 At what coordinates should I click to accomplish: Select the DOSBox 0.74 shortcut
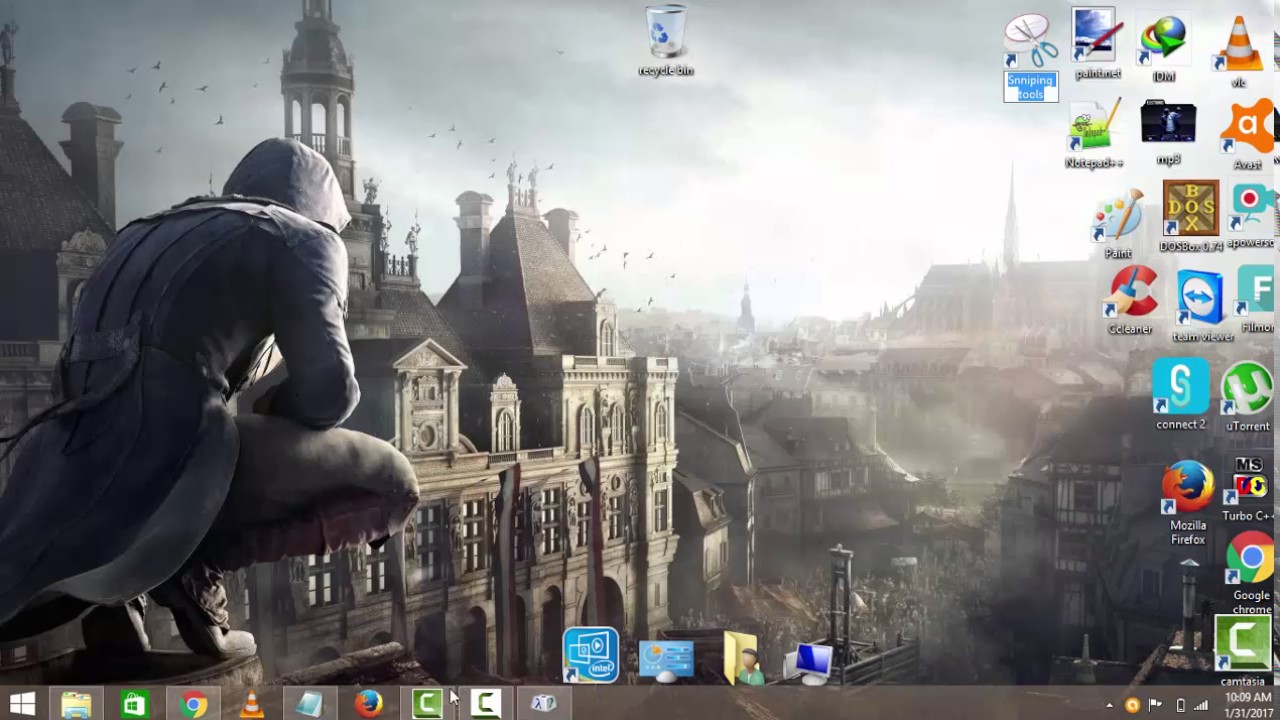(1190, 216)
